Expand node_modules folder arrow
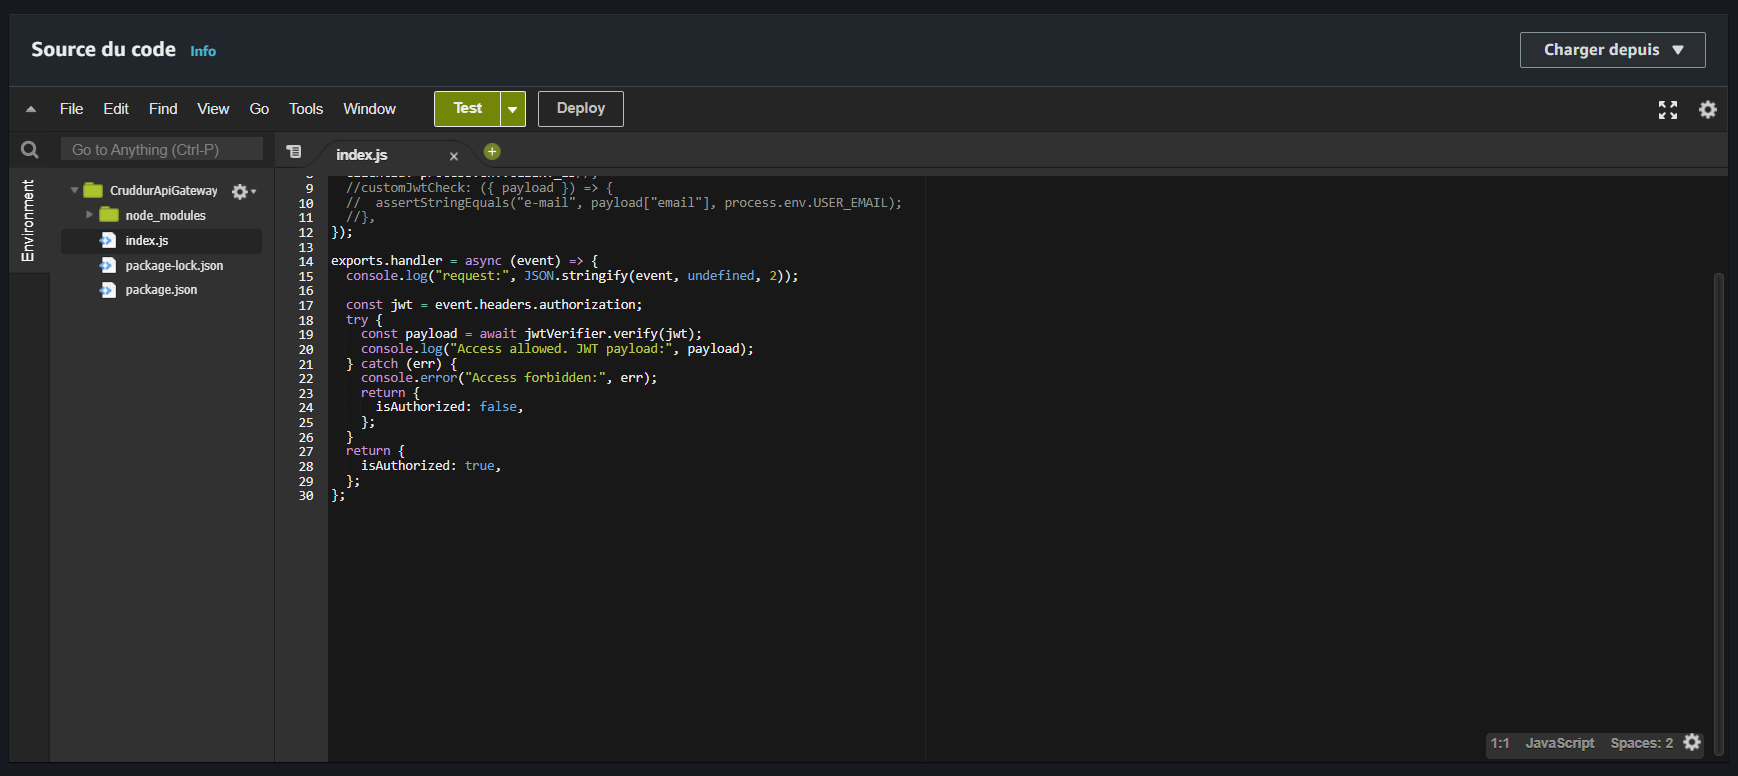This screenshot has height=776, width=1738. click(89, 215)
